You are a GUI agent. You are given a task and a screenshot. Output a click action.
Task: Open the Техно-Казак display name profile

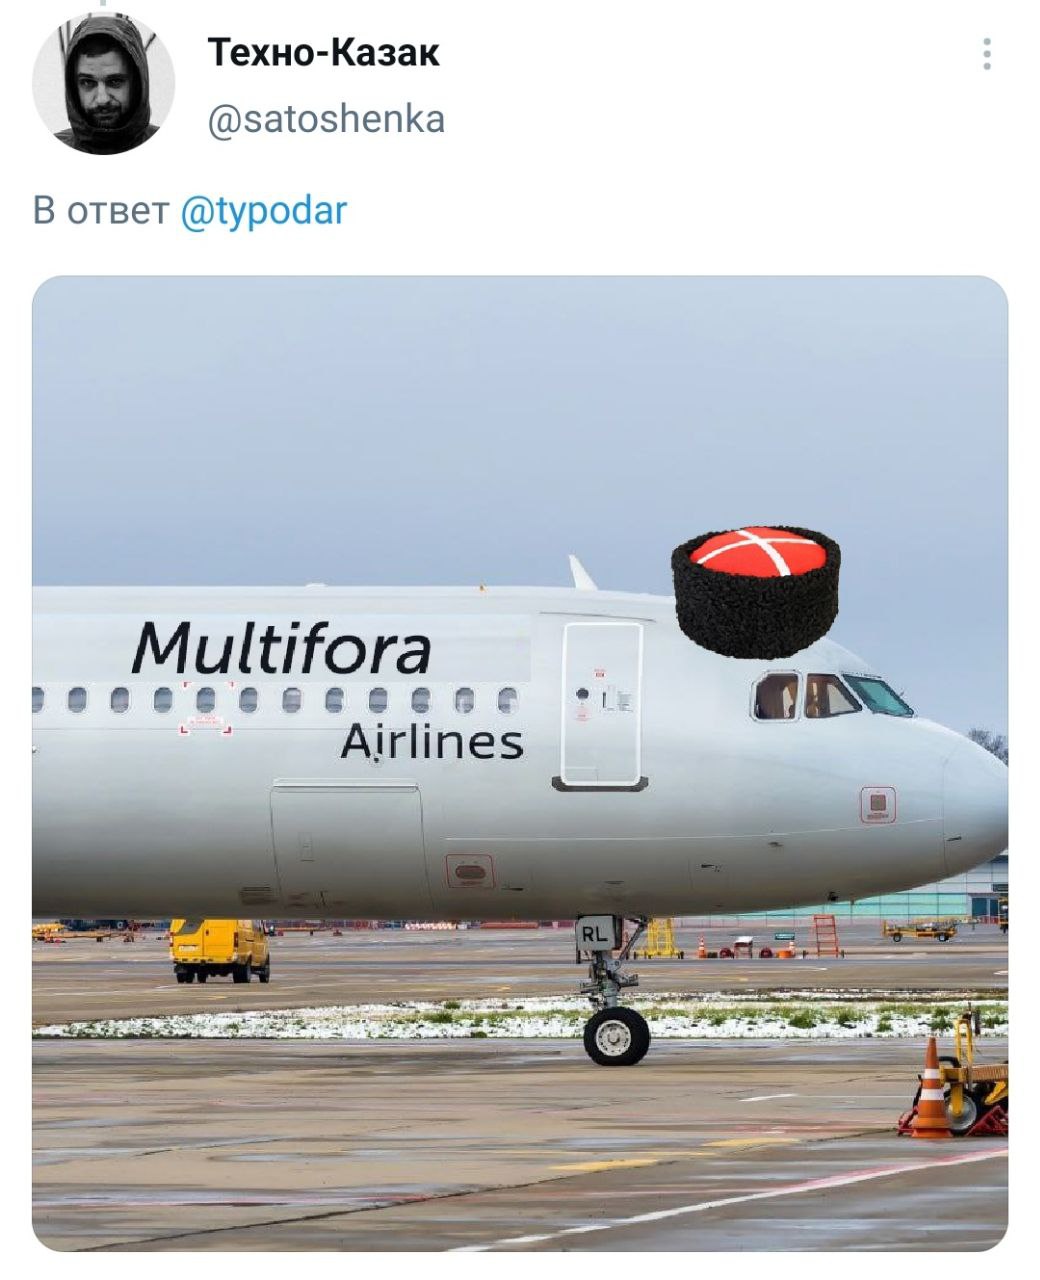(x=324, y=52)
